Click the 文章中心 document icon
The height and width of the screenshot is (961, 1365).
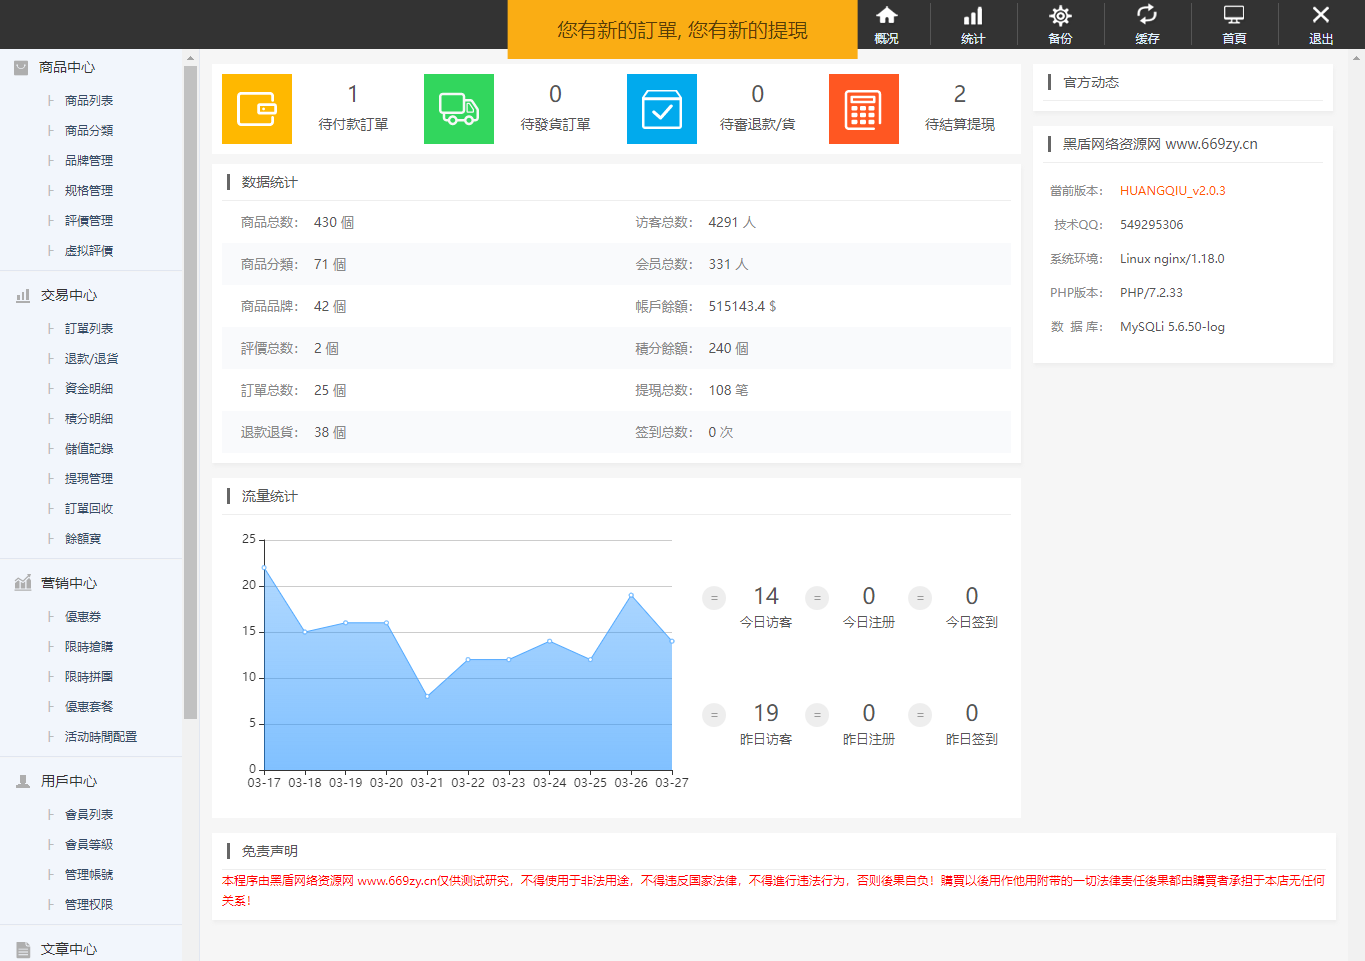[23, 950]
